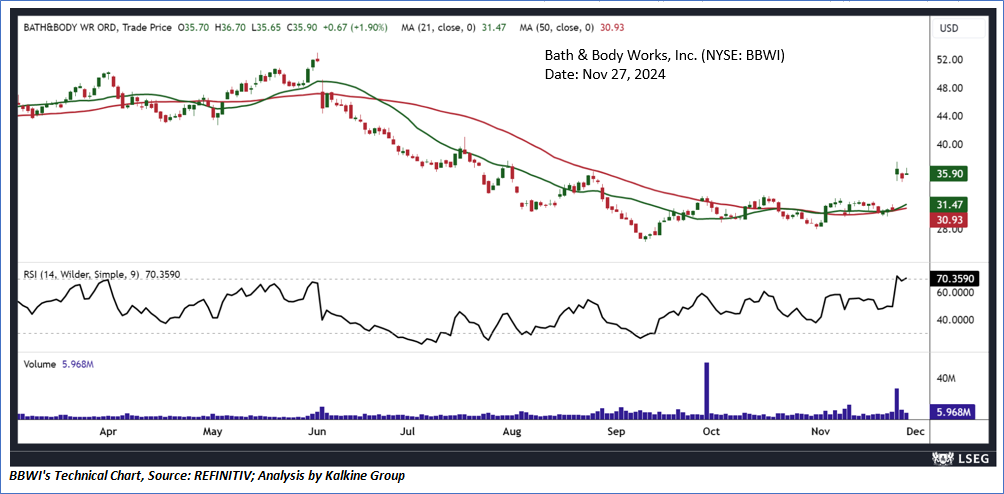Image resolution: width=1004 pixels, height=494 pixels.
Task: Click the Aug label on time axis
Action: point(514,431)
